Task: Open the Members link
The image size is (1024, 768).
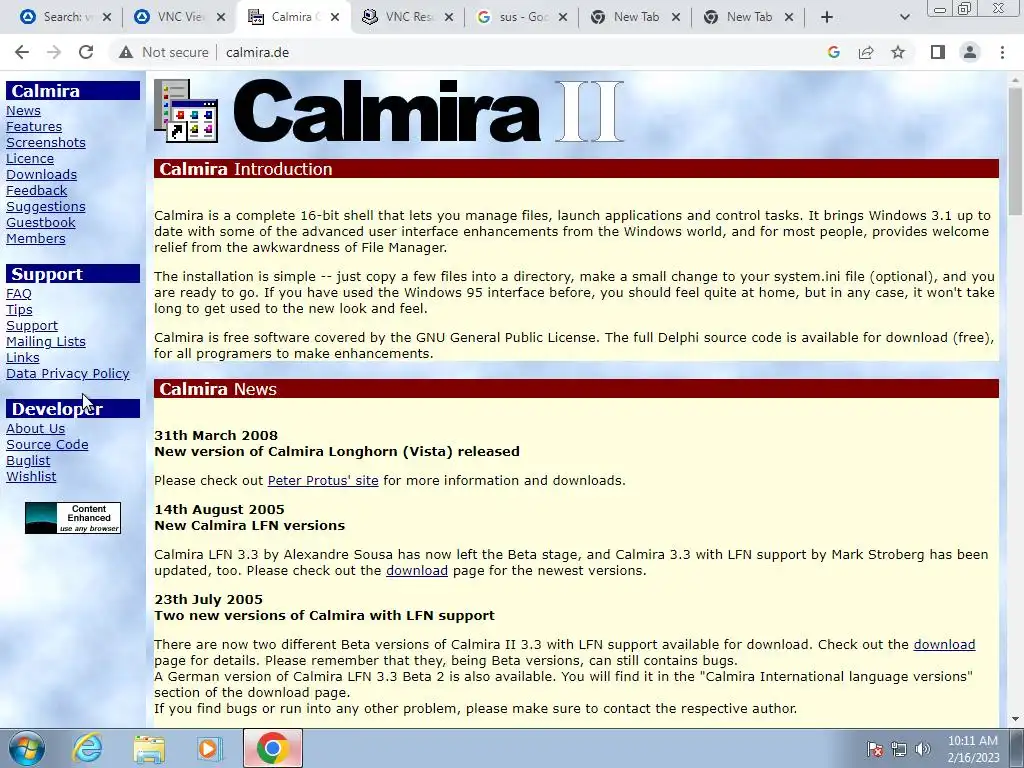Action: tap(36, 238)
